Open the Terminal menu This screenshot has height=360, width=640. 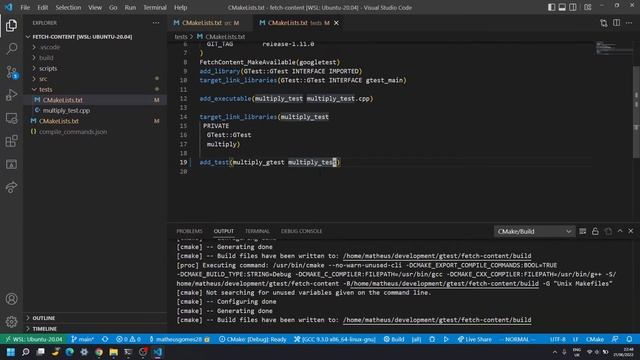[x=155, y=7]
